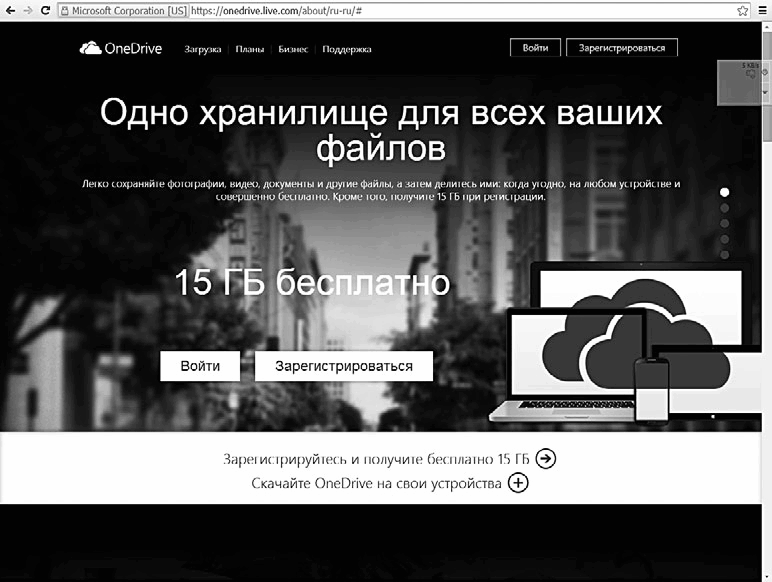Click the URL address bar field
The image size is (772, 582).
point(404,10)
